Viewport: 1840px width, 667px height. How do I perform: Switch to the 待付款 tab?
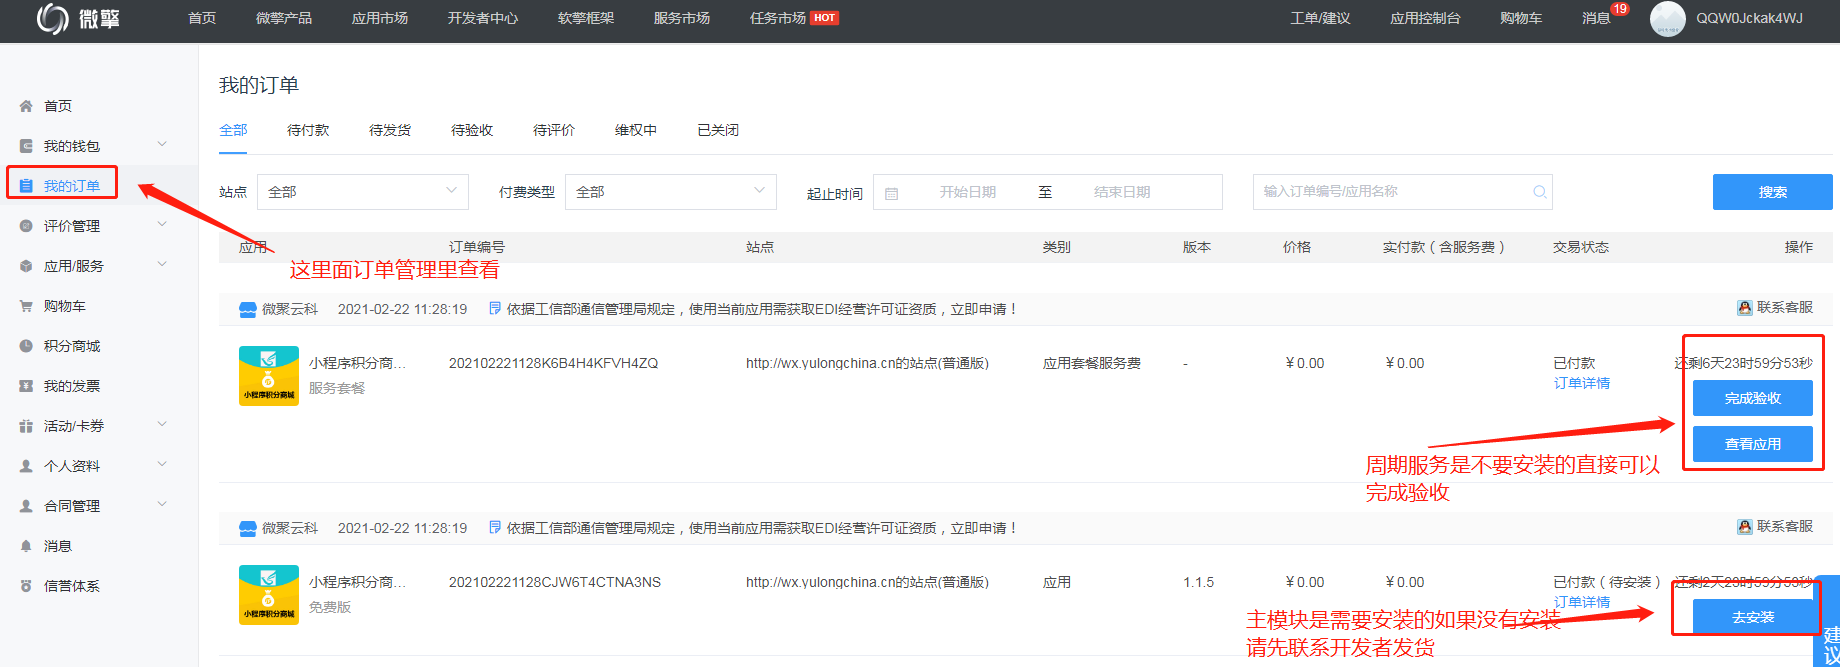tap(308, 130)
